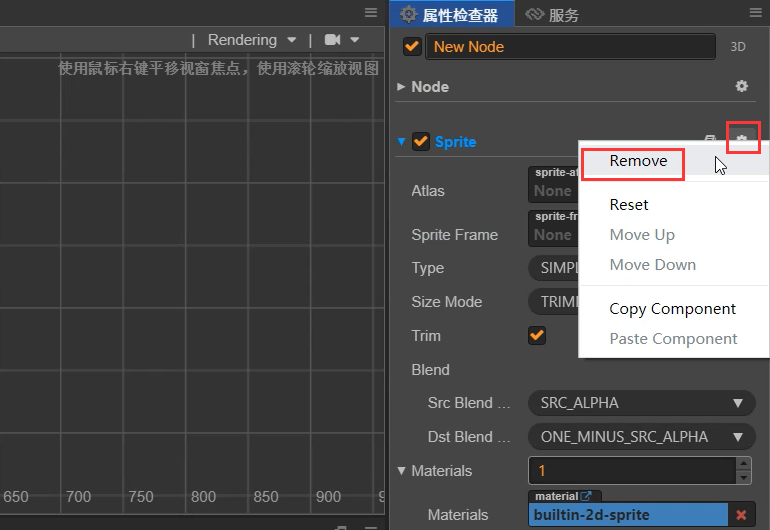Open the scene panel hamburger menu

click(370, 13)
